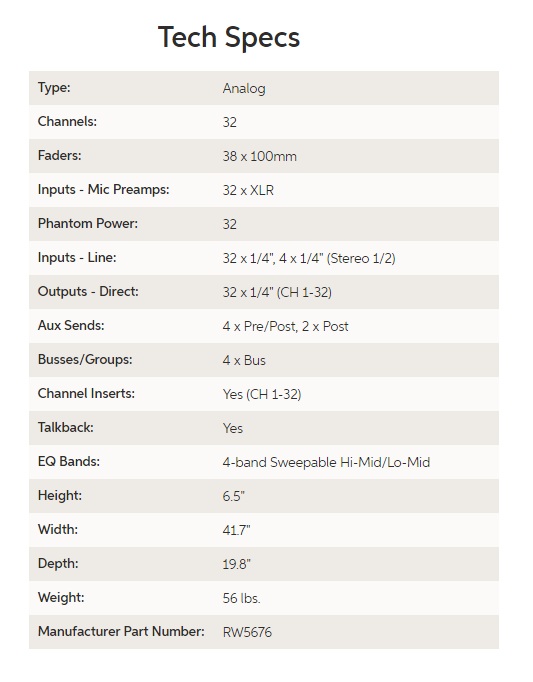Click the Faders value 38 x 100mm
The image size is (533, 682).
259,156
